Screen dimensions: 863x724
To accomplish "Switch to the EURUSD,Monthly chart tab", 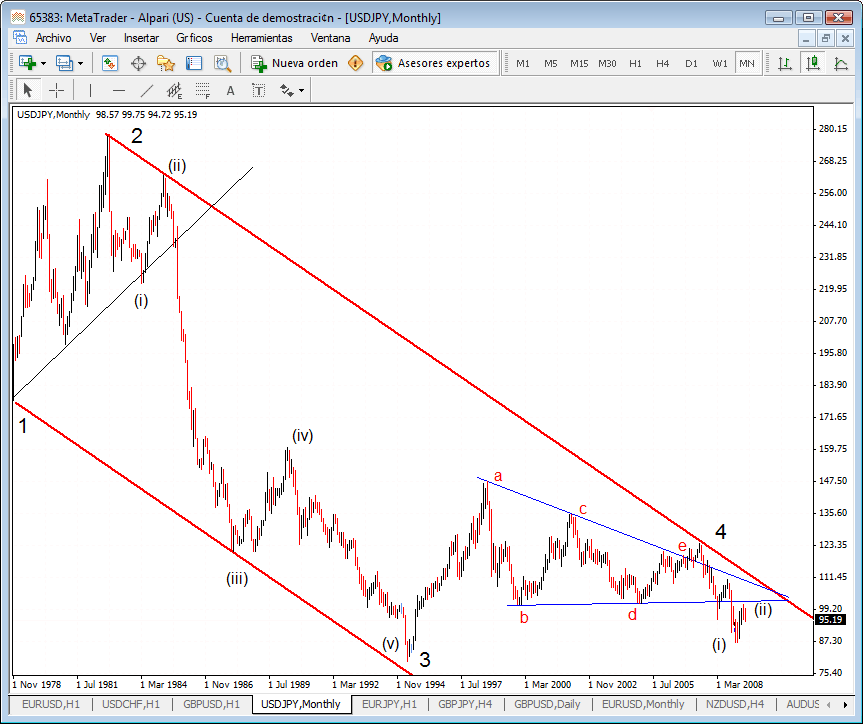I will pos(643,704).
